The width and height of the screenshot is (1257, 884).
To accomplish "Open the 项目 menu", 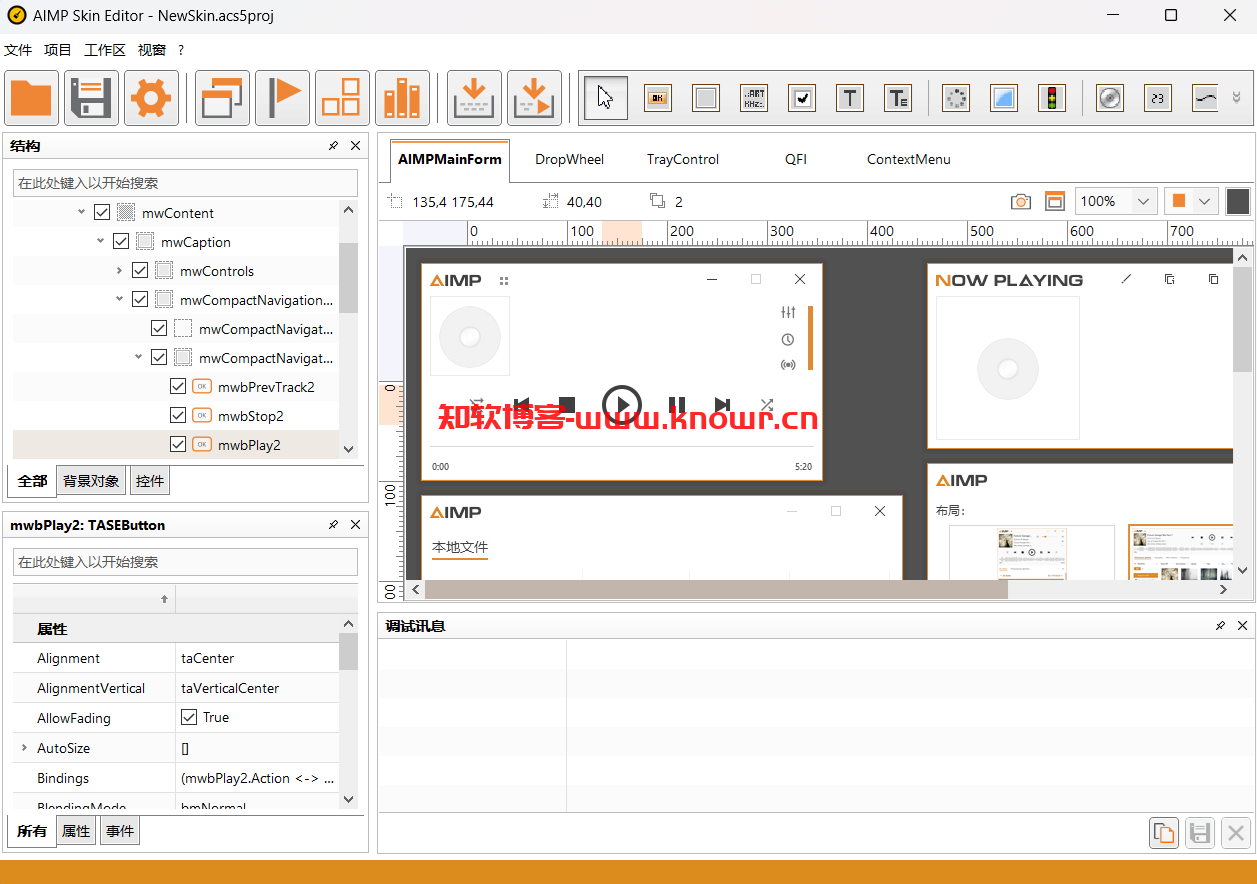I will [x=58, y=50].
